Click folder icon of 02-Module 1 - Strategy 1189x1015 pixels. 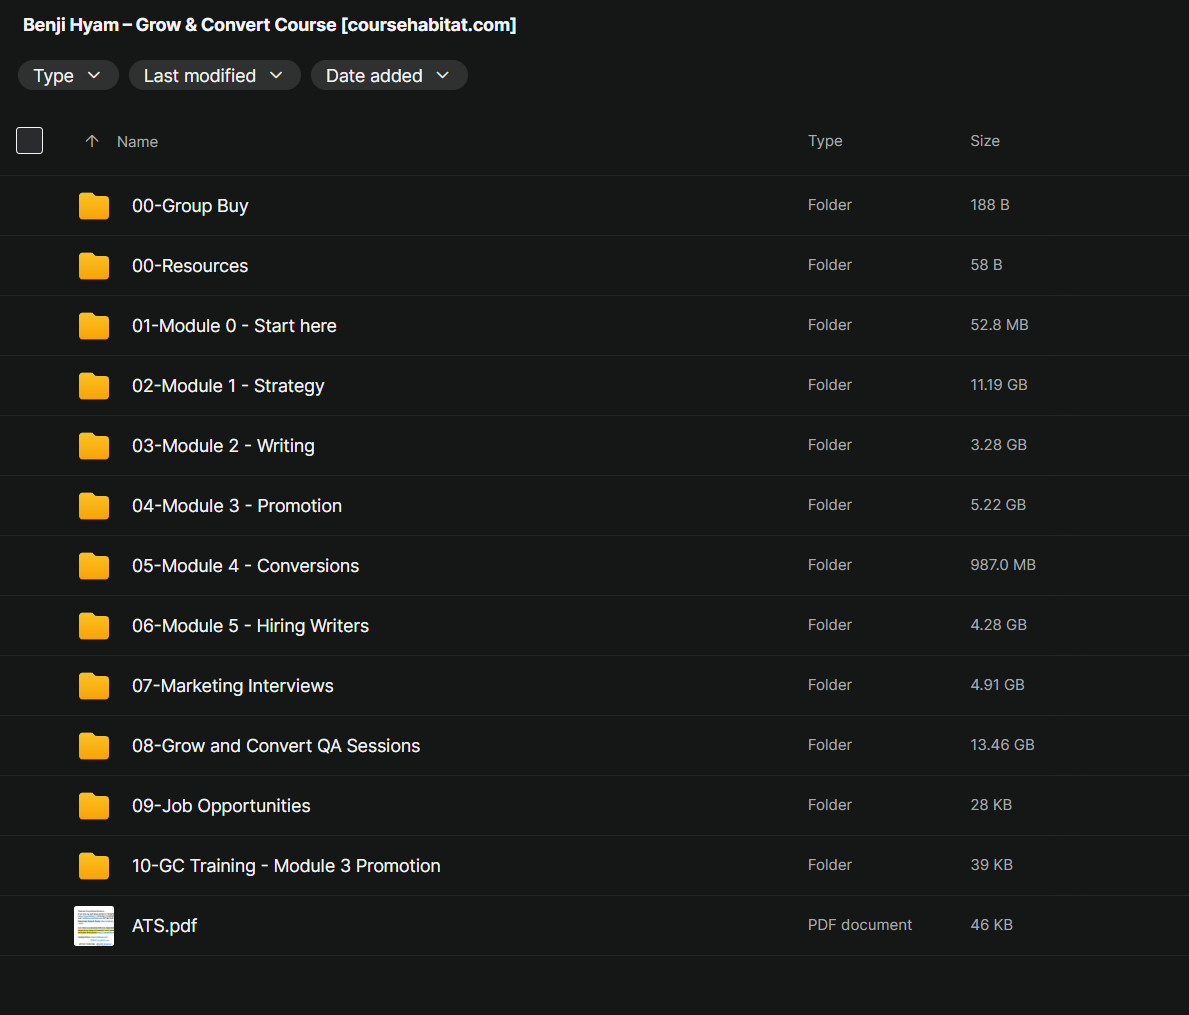(x=94, y=386)
